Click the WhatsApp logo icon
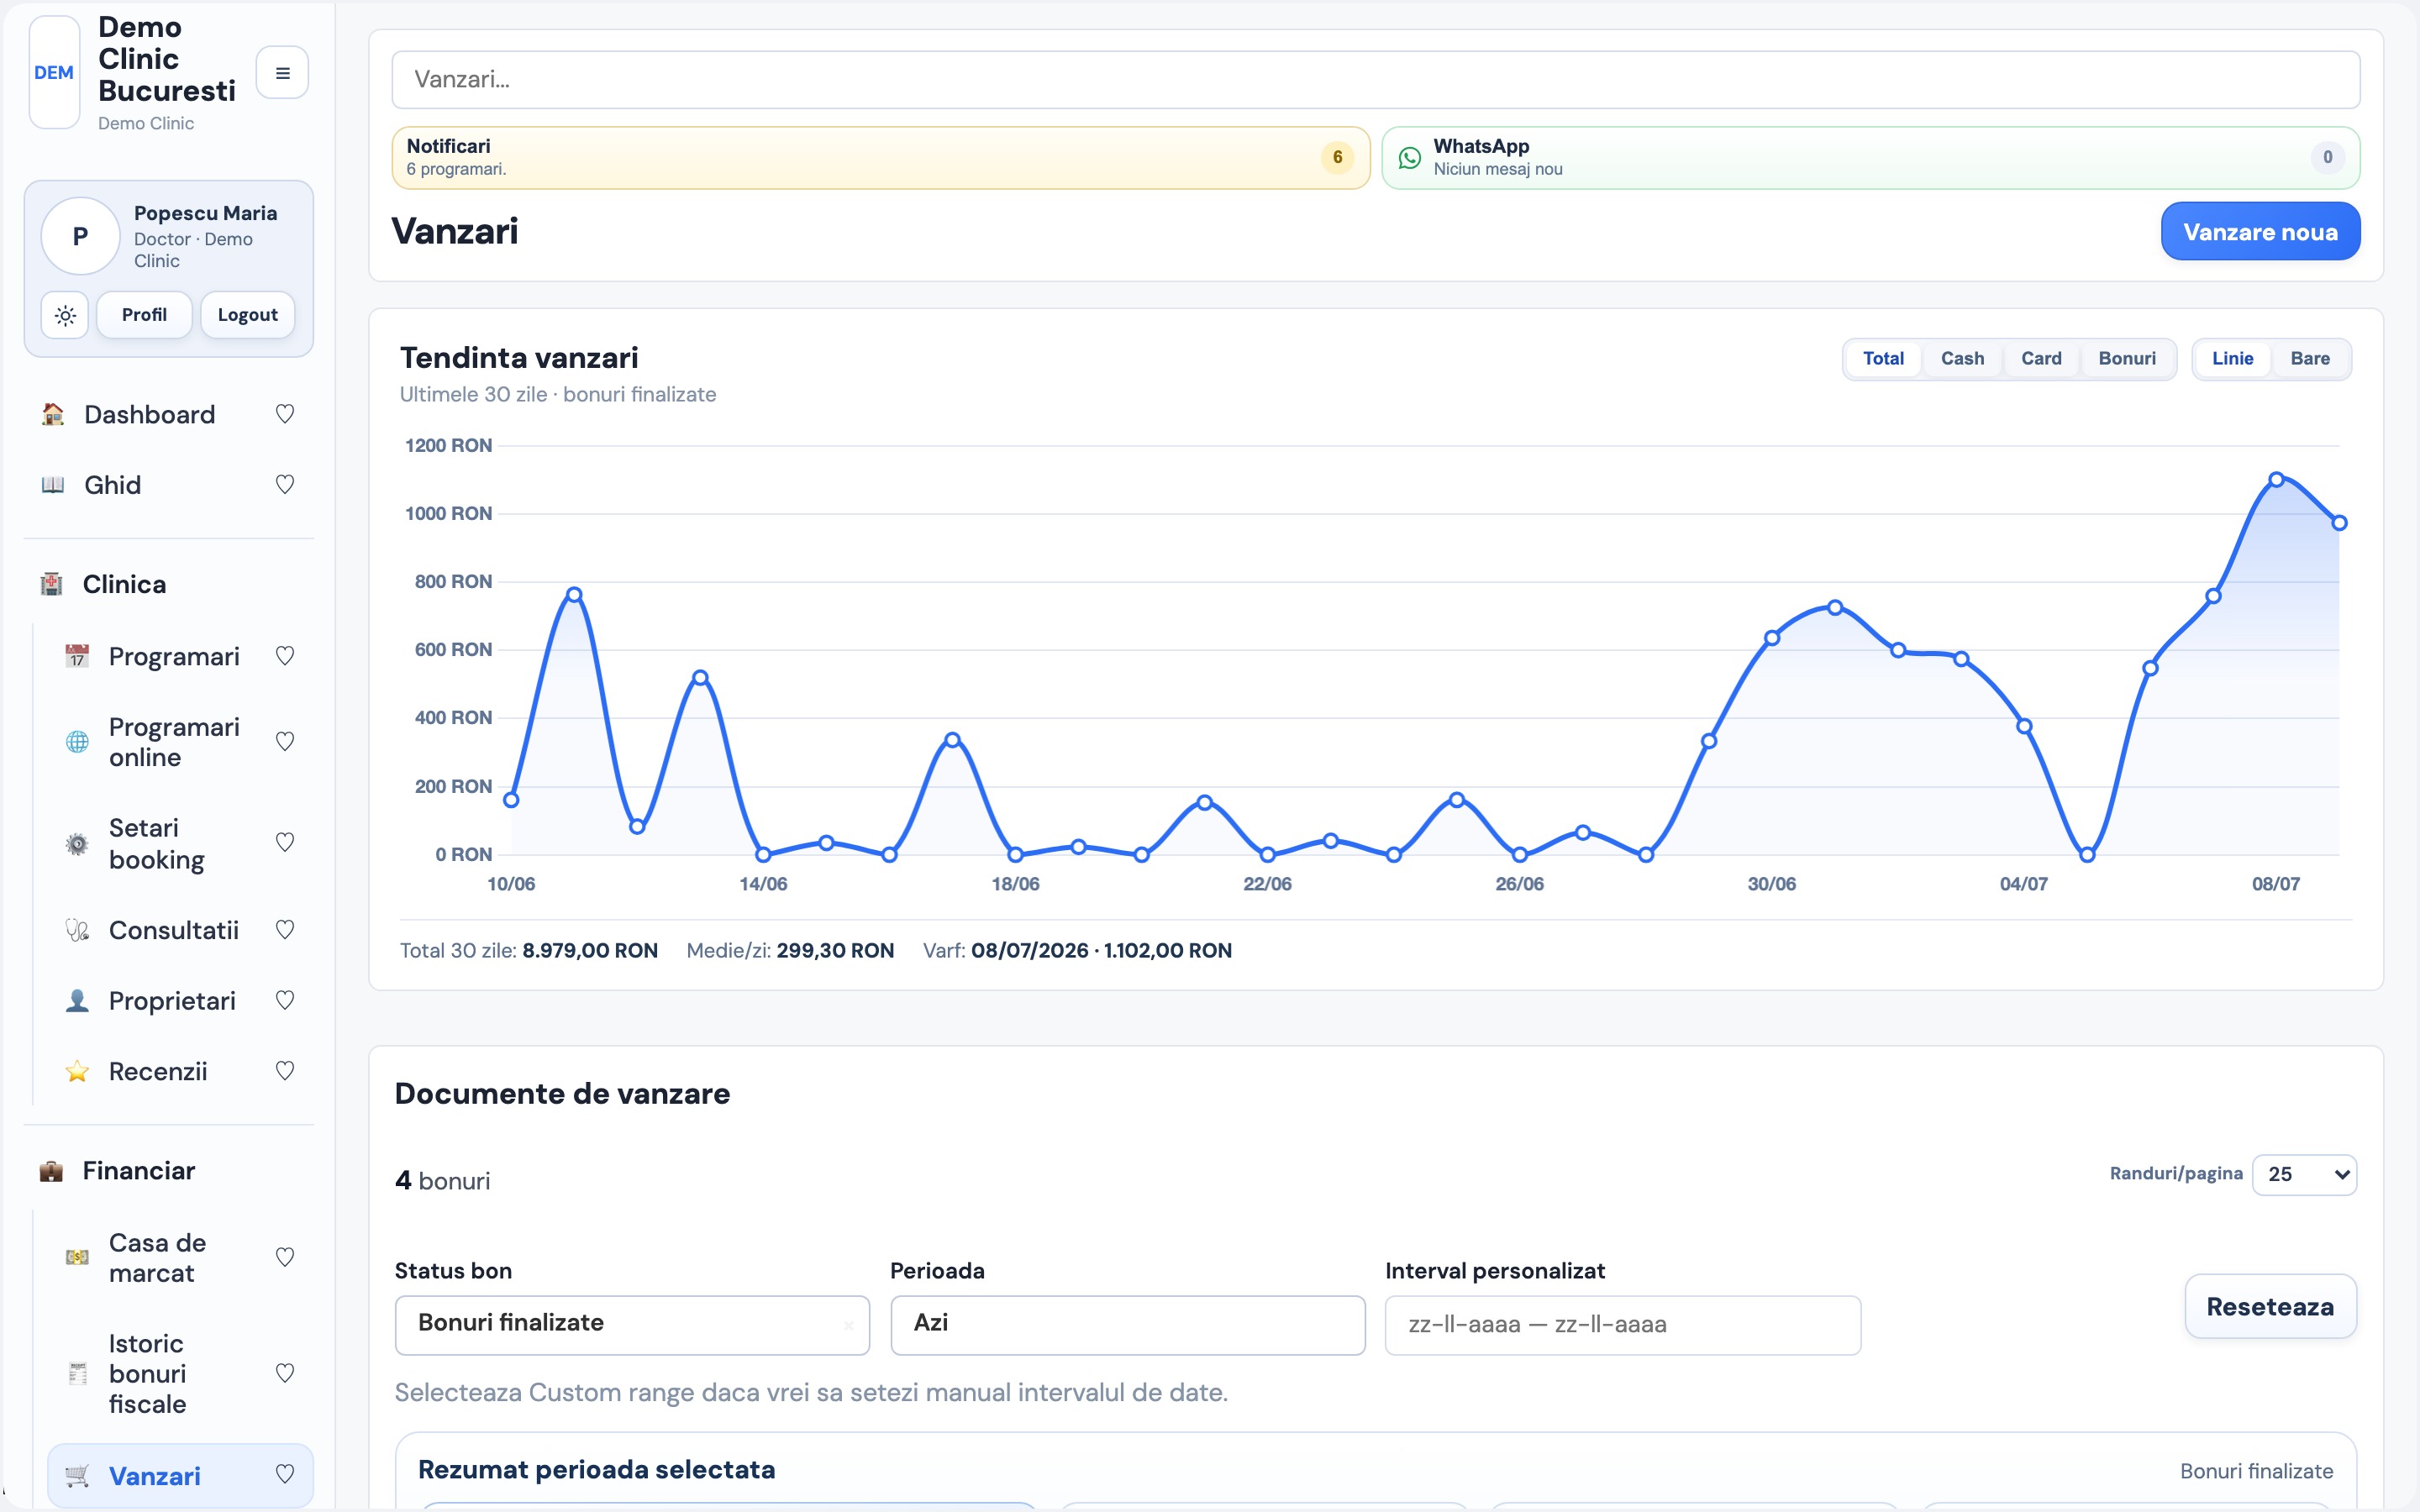This screenshot has height=1512, width=2420. [1409, 158]
